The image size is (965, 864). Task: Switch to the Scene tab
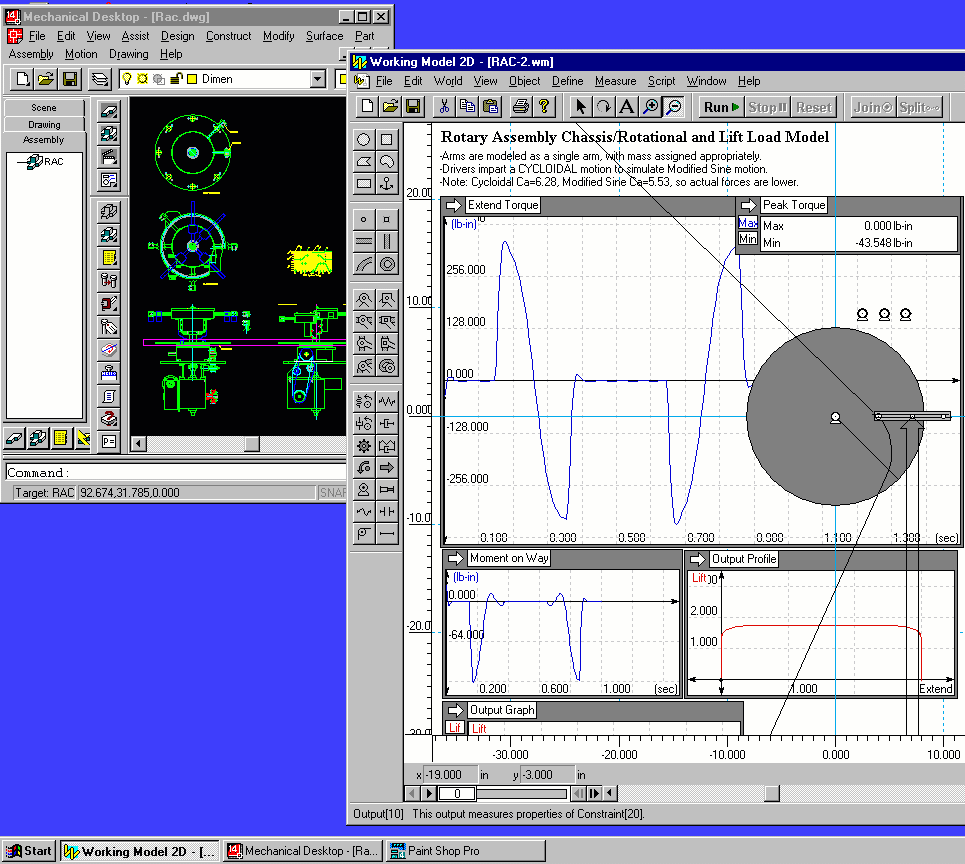tap(44, 108)
